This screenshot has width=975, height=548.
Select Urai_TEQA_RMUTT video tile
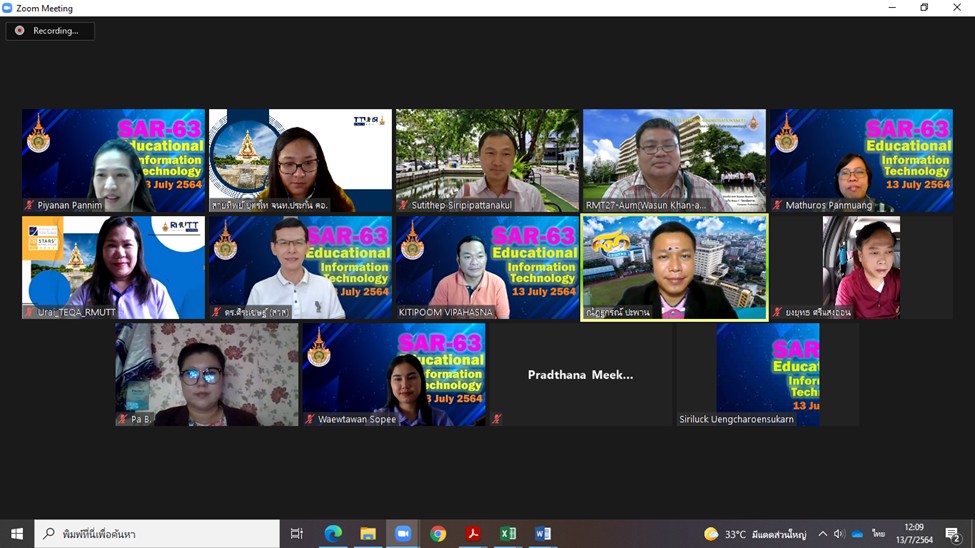[113, 267]
